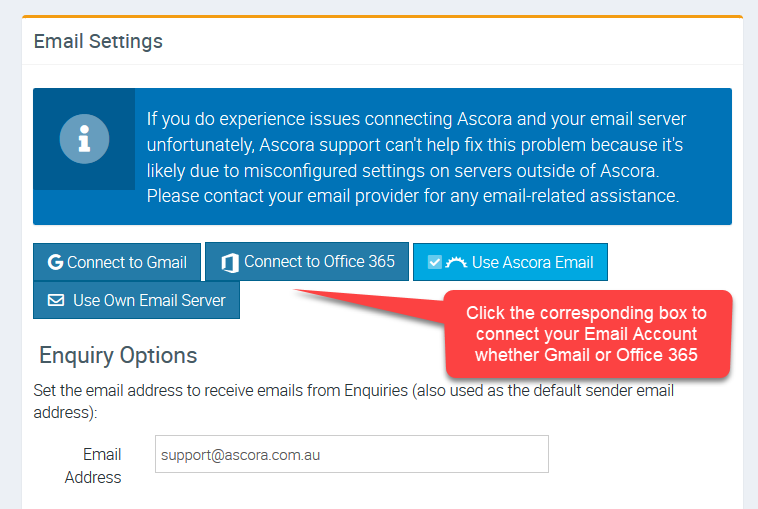758x509 pixels.
Task: Click the Office 365 logo icon
Action: pyautogui.click(x=229, y=263)
